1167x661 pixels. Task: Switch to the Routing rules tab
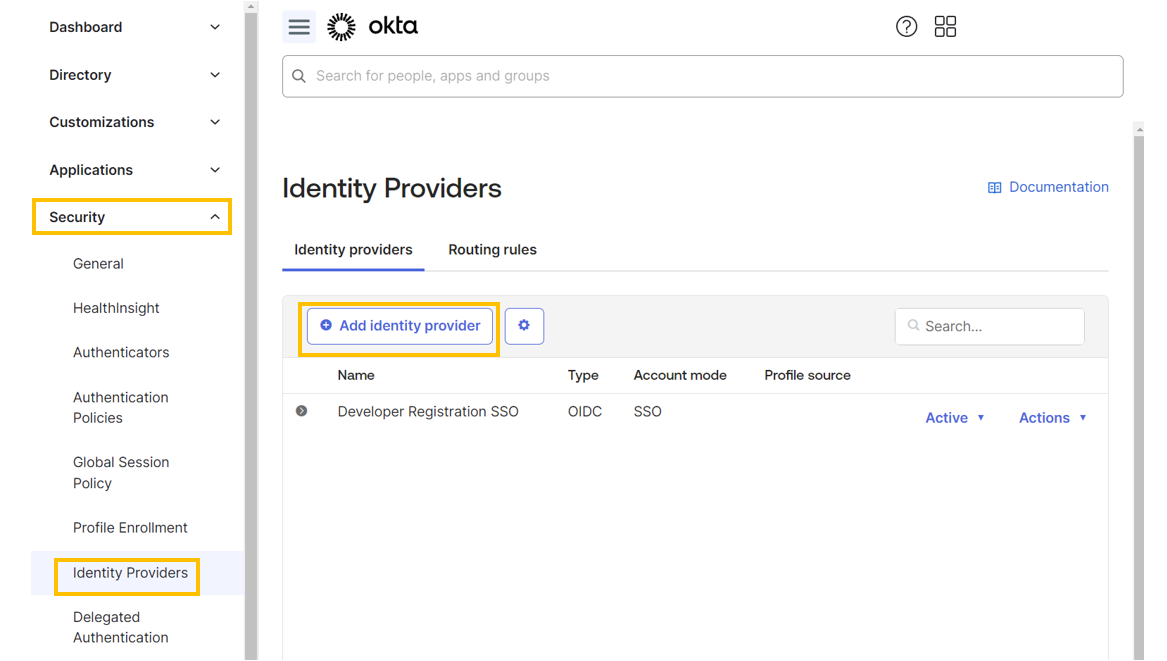(491, 249)
